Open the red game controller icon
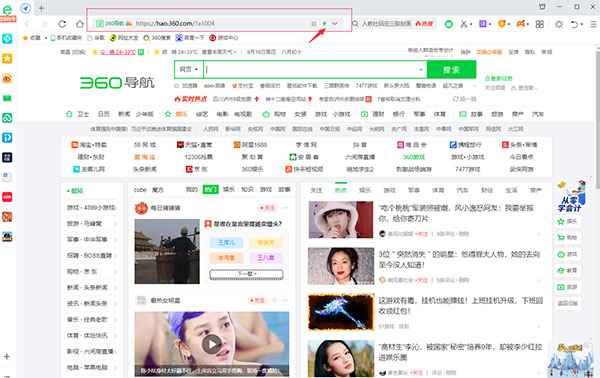 pos(520,24)
